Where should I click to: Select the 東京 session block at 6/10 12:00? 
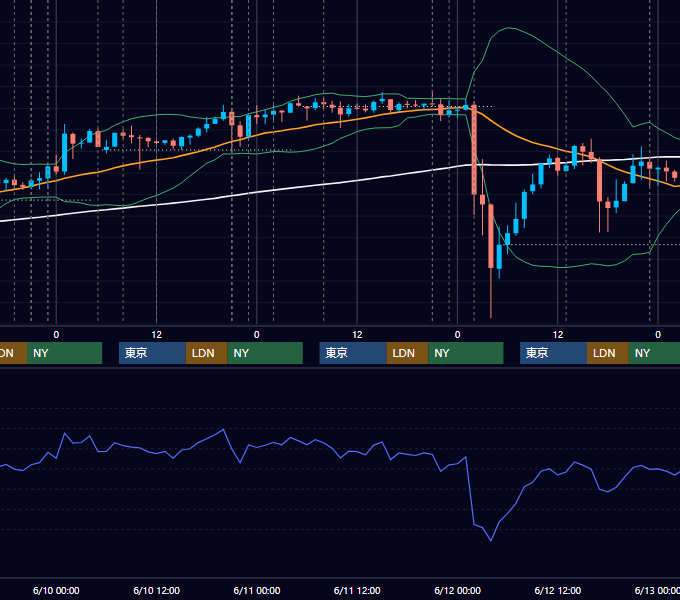pos(152,353)
